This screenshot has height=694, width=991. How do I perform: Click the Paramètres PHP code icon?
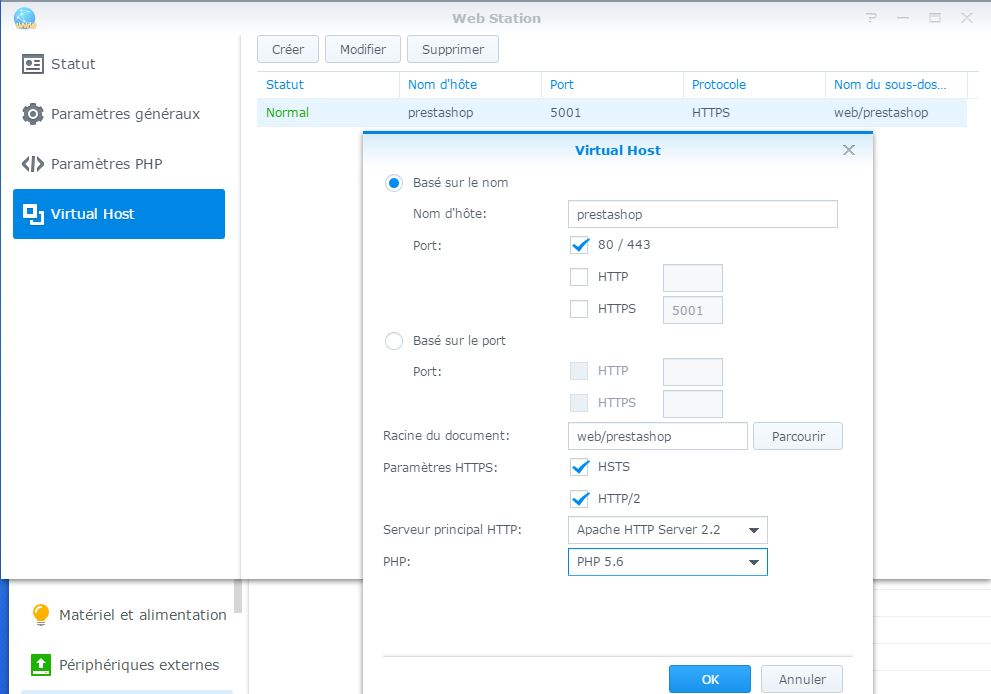(x=33, y=164)
